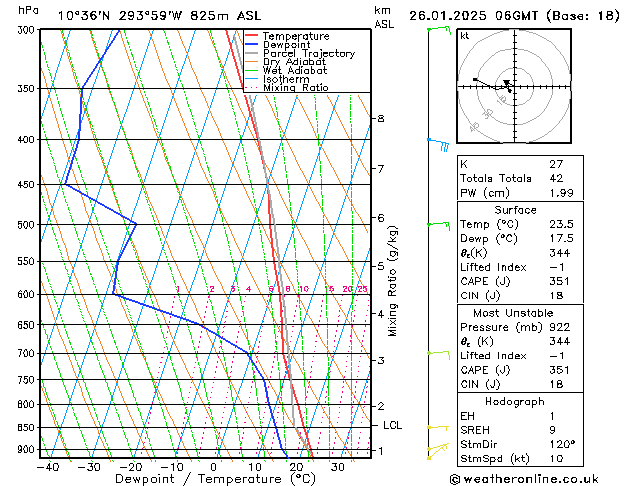Click the PW (cm) value 1.99

562,193
